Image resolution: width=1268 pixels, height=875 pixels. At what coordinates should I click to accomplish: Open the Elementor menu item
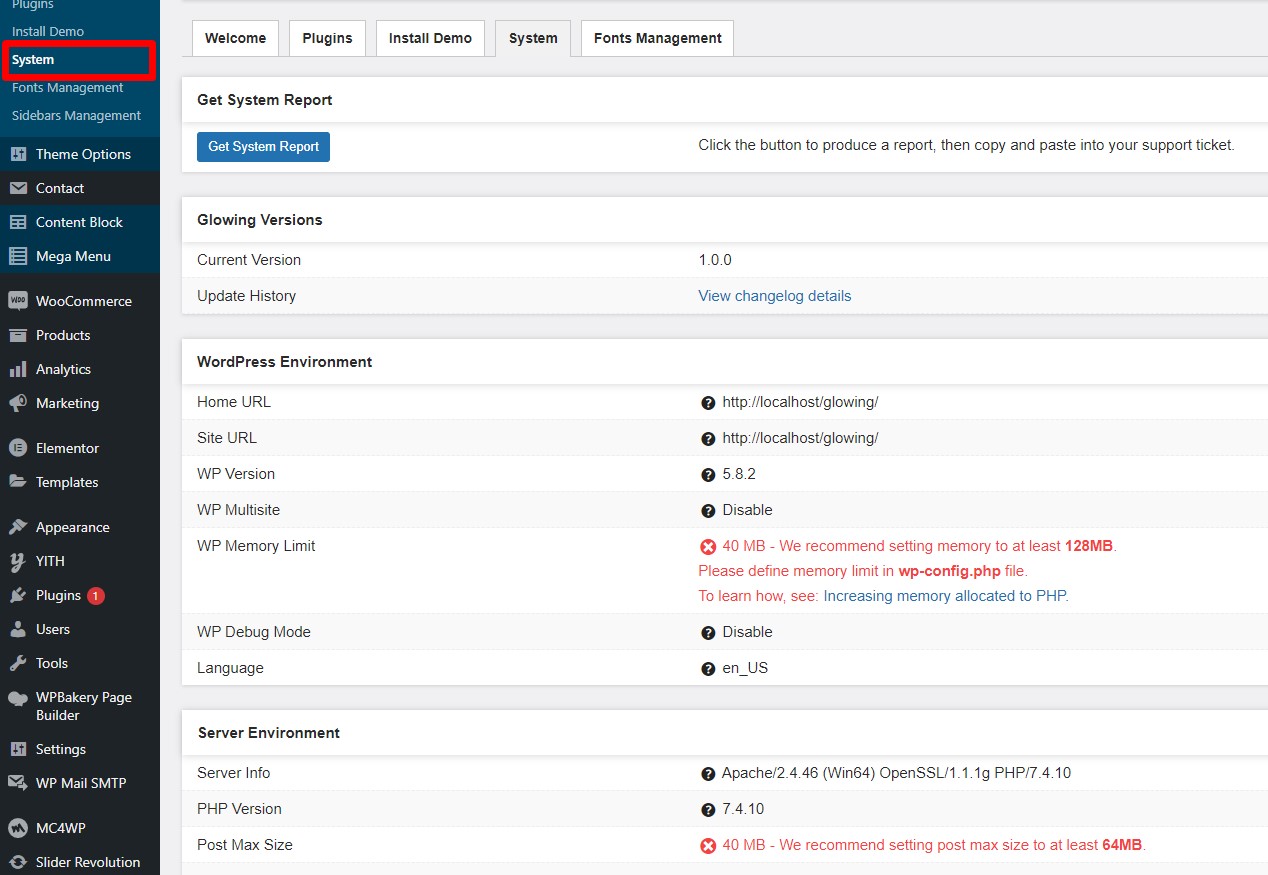(x=80, y=448)
